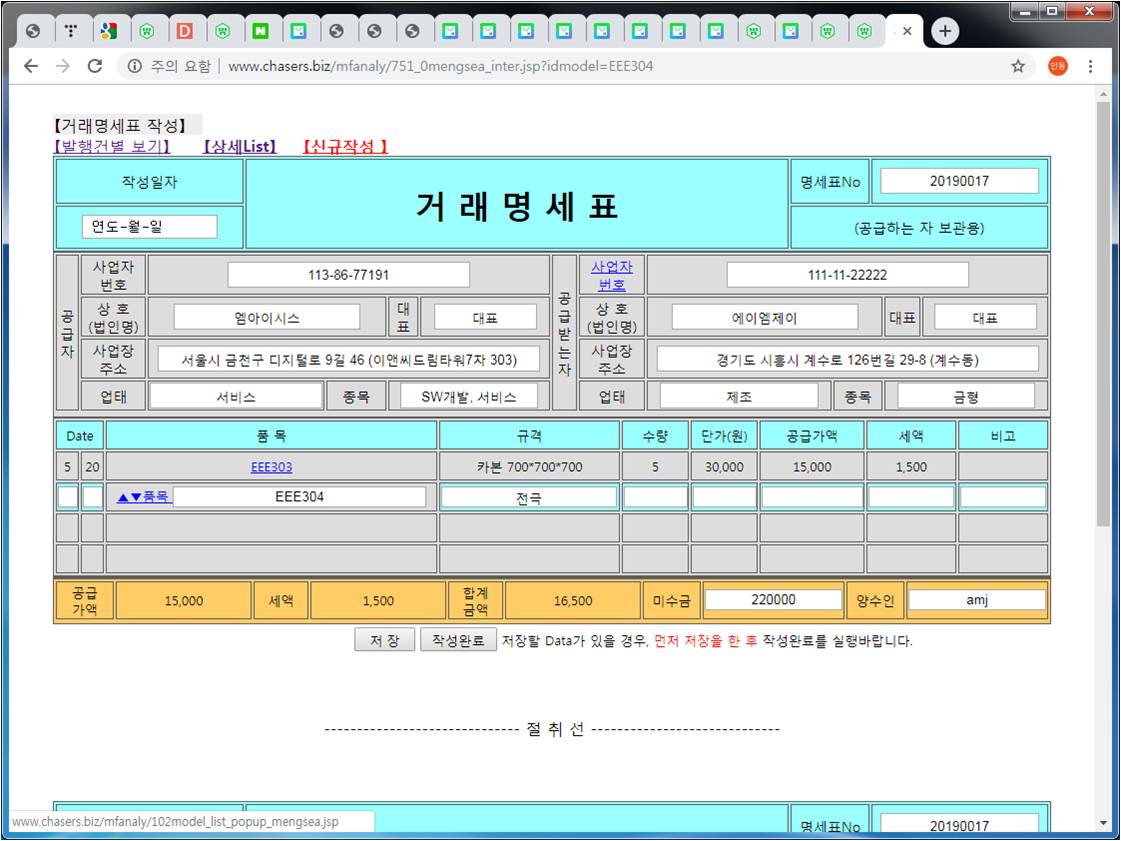Click the address bar URL
Screen dimensions: 1121x841
click(x=440, y=66)
